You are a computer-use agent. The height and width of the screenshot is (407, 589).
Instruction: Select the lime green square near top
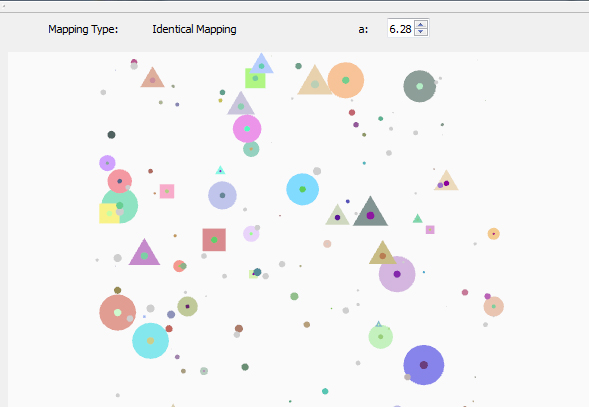pos(255,78)
